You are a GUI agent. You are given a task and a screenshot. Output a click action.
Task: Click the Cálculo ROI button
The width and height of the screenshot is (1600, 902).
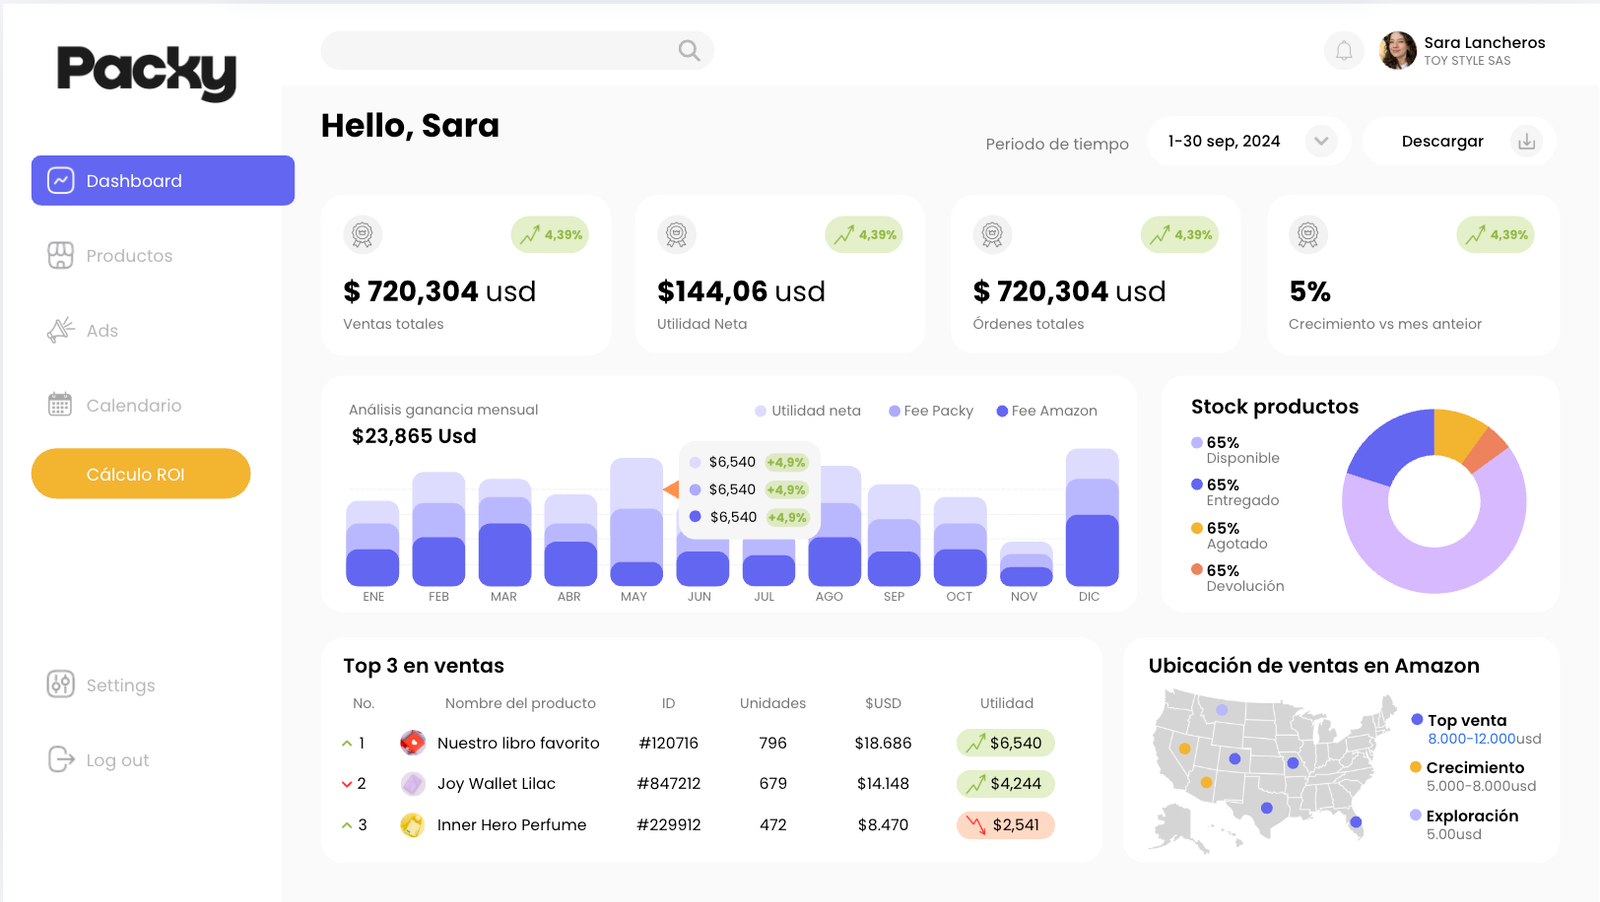click(141, 474)
